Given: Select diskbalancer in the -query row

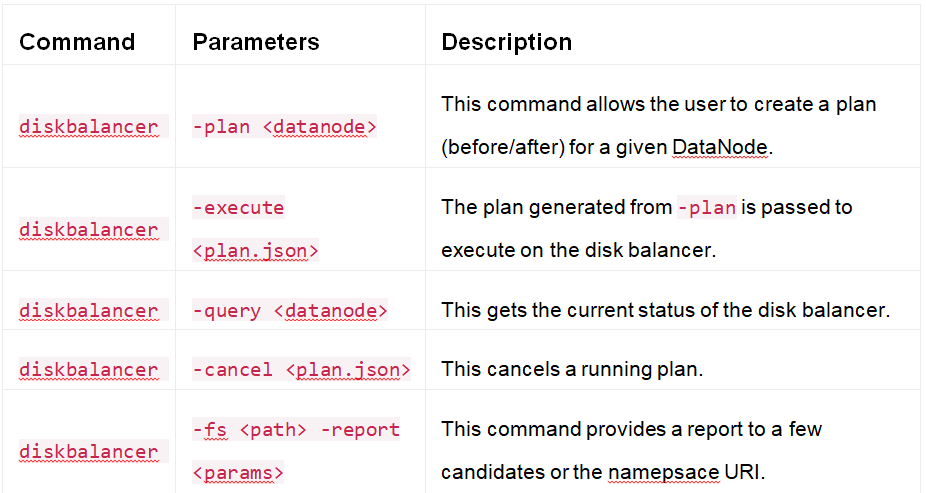Looking at the screenshot, I should coord(88,311).
